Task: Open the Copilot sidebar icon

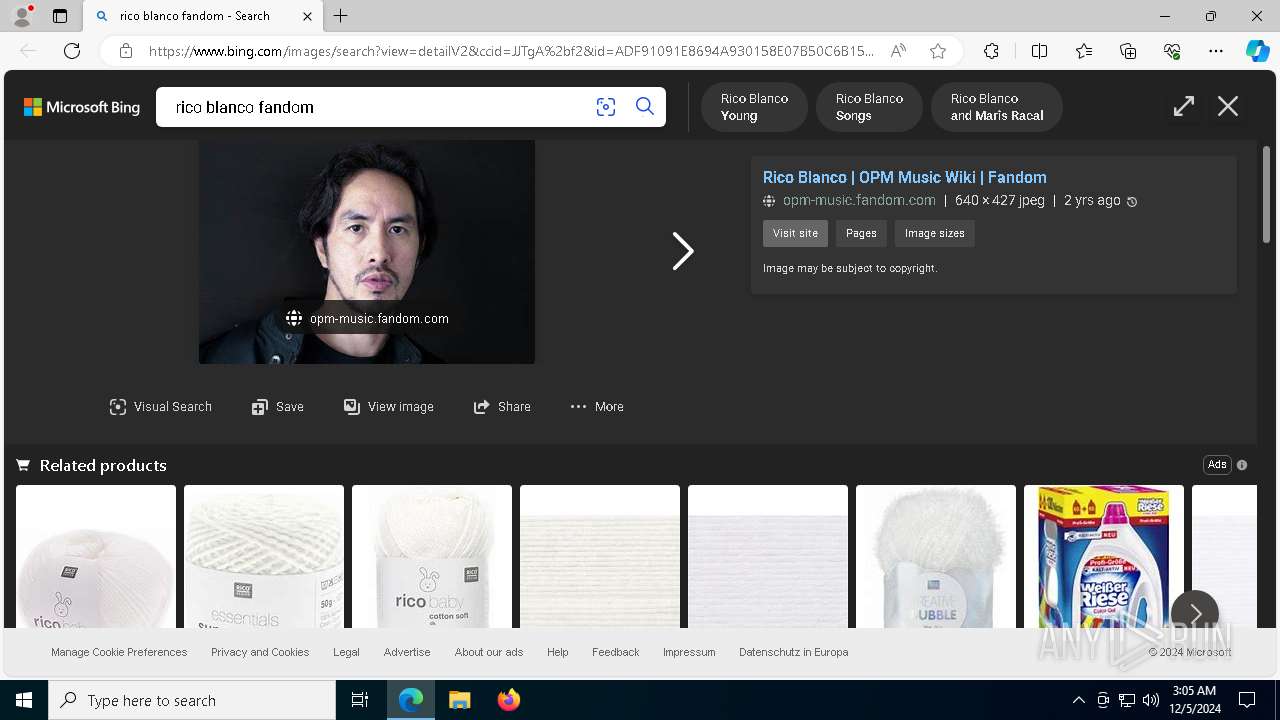Action: (1258, 51)
